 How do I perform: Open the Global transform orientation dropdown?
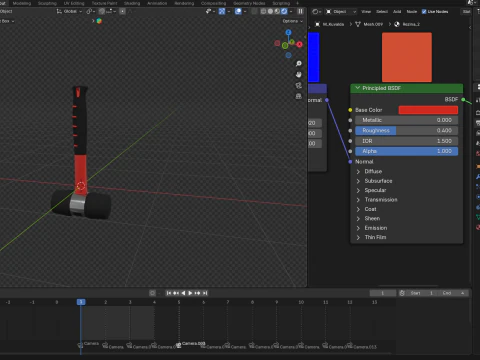tap(69, 11)
